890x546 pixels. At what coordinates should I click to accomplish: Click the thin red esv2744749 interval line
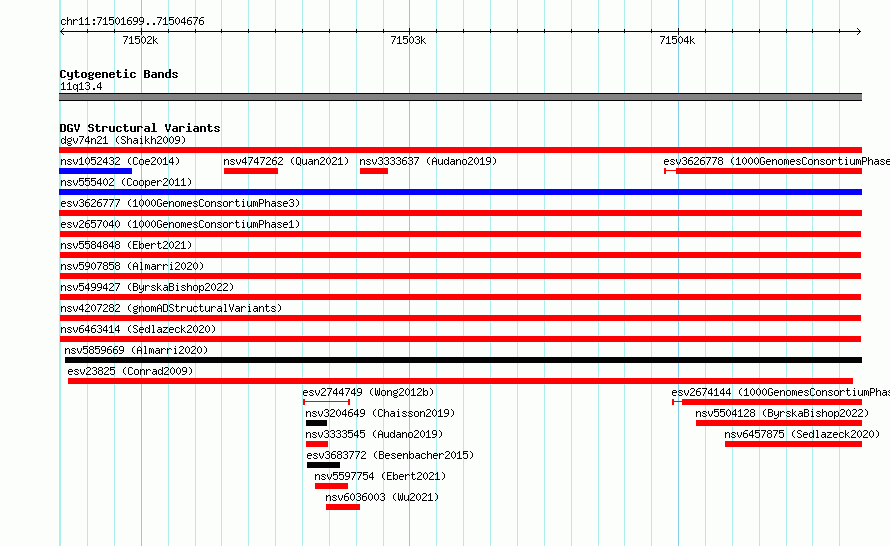pos(326,402)
